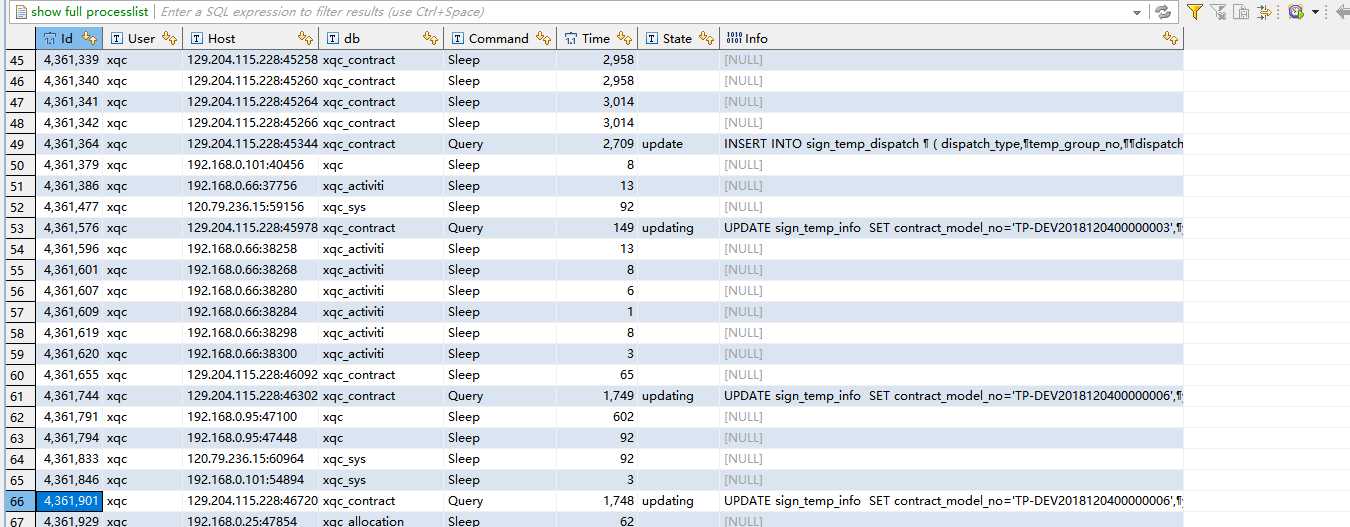Sort by the Time column arrows
Screen dimensions: 1350x527
coord(624,38)
